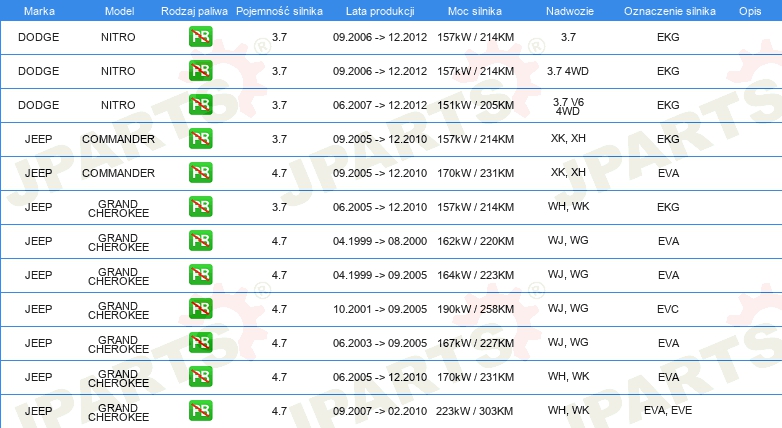The image size is (782, 428).
Task: Click the Nadwozie column header
Action: pyautogui.click(x=570, y=11)
